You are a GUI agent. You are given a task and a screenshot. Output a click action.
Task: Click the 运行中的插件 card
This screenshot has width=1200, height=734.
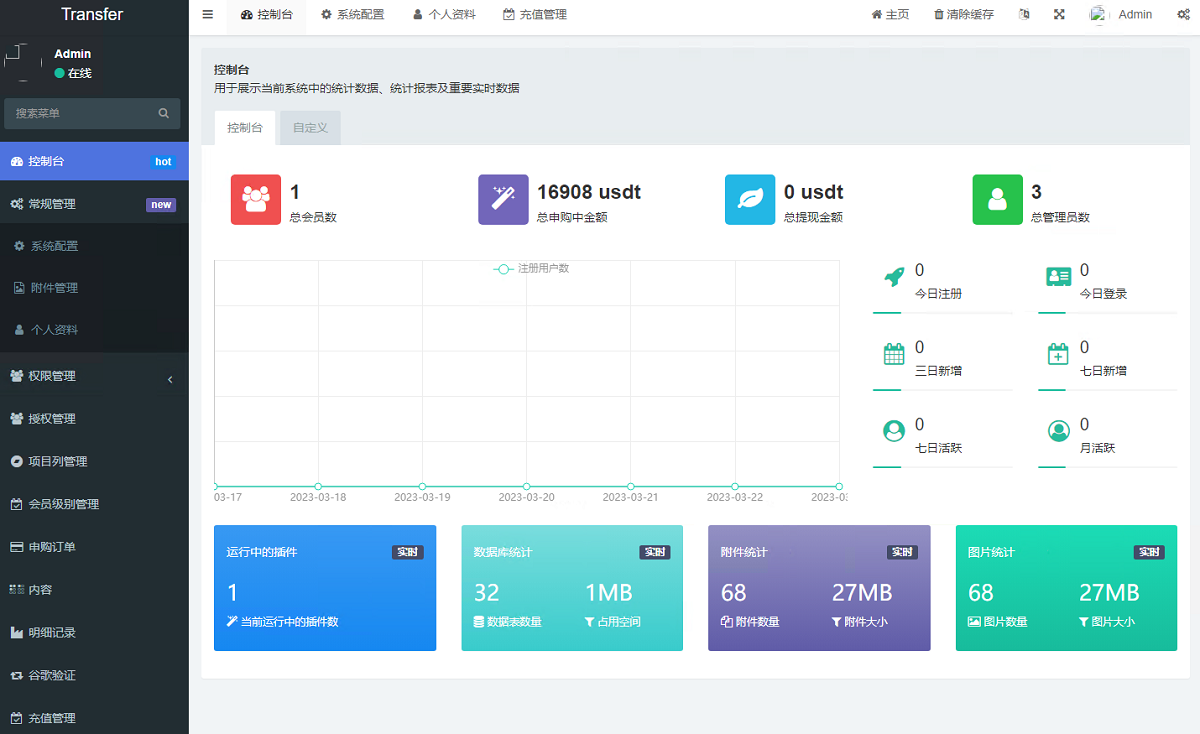[325, 588]
